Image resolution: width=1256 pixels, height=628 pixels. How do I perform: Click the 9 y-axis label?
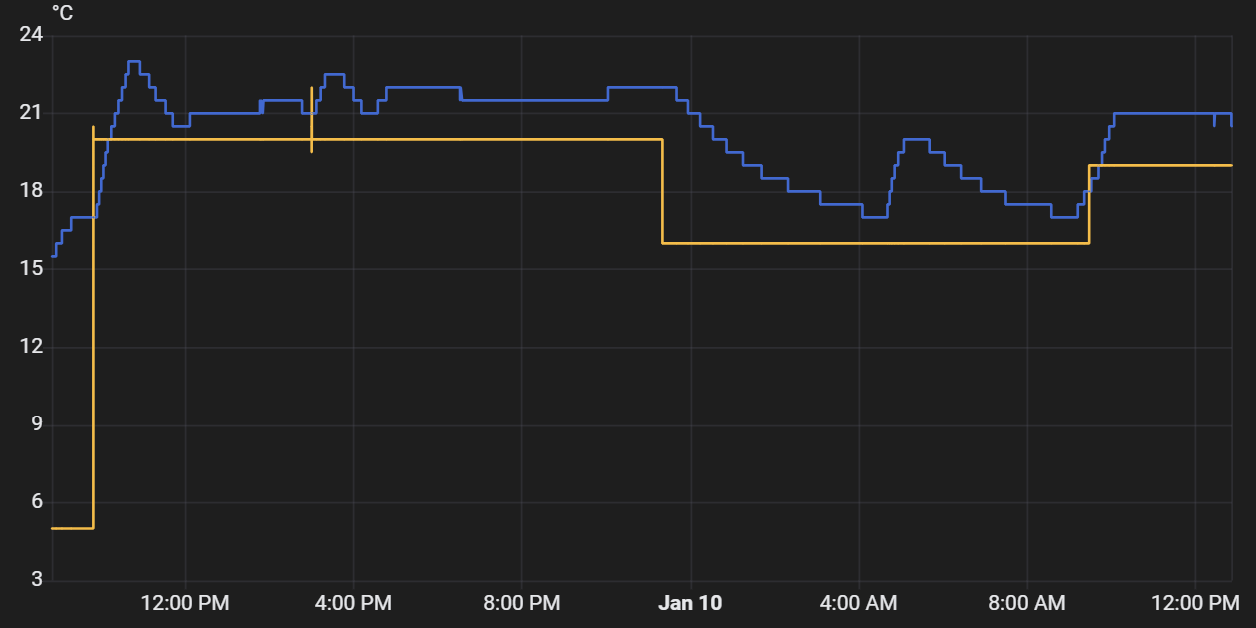(36, 424)
